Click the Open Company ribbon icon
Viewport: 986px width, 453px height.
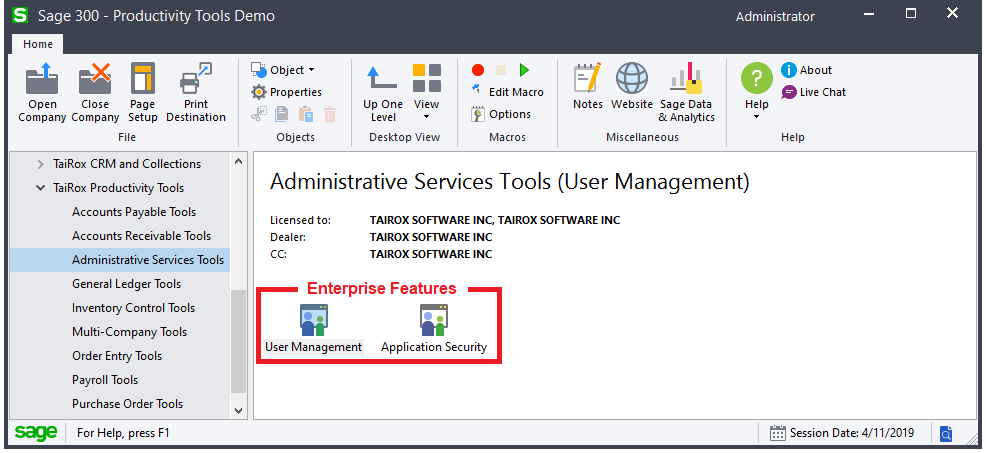42,82
